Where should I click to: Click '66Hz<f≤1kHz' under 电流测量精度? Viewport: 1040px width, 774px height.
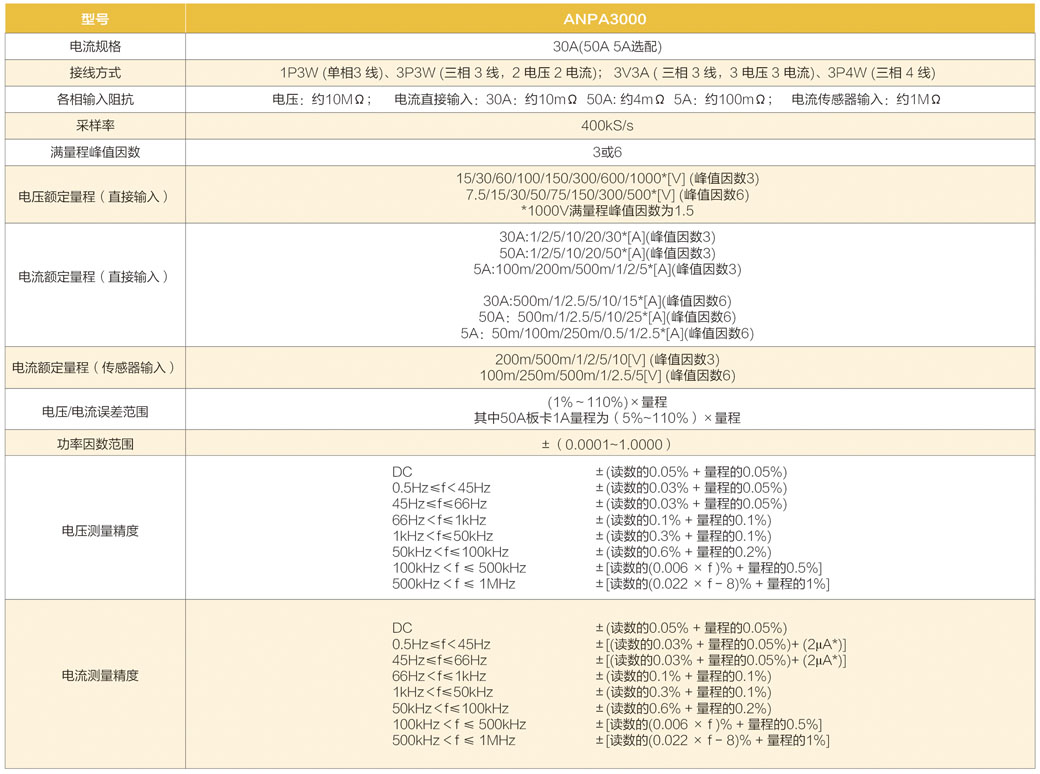pos(439,677)
